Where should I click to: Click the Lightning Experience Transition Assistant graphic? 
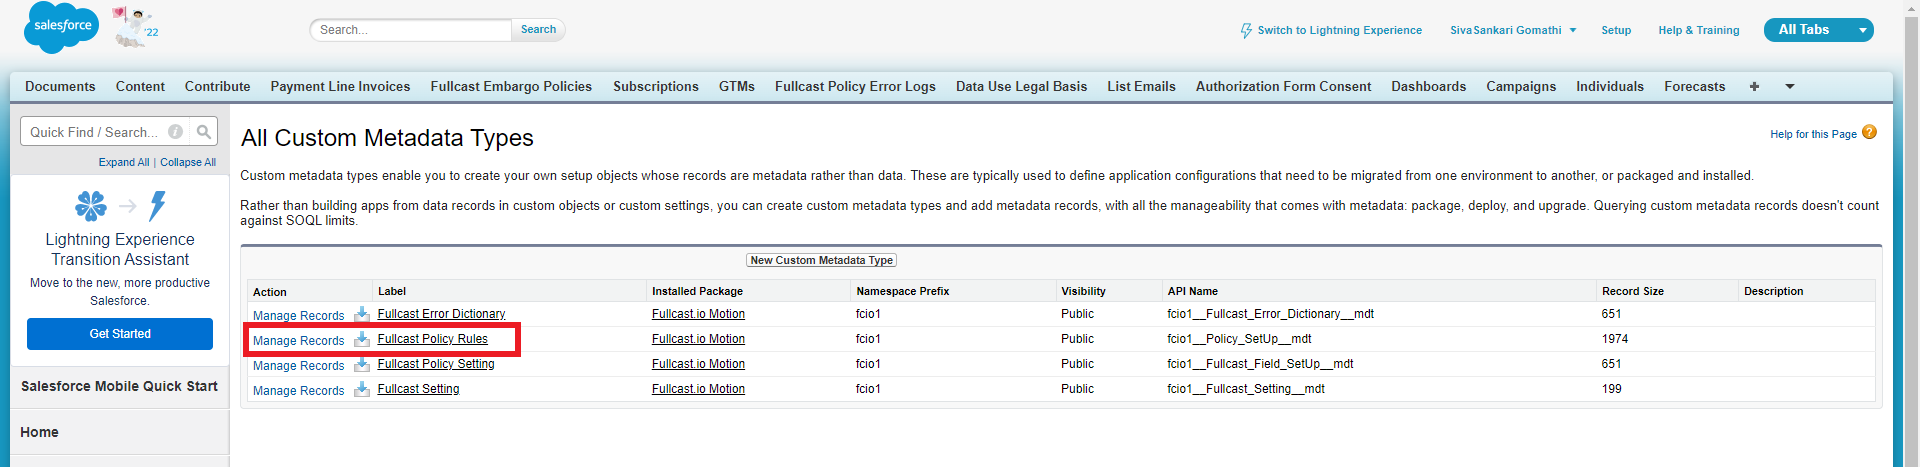tap(120, 206)
